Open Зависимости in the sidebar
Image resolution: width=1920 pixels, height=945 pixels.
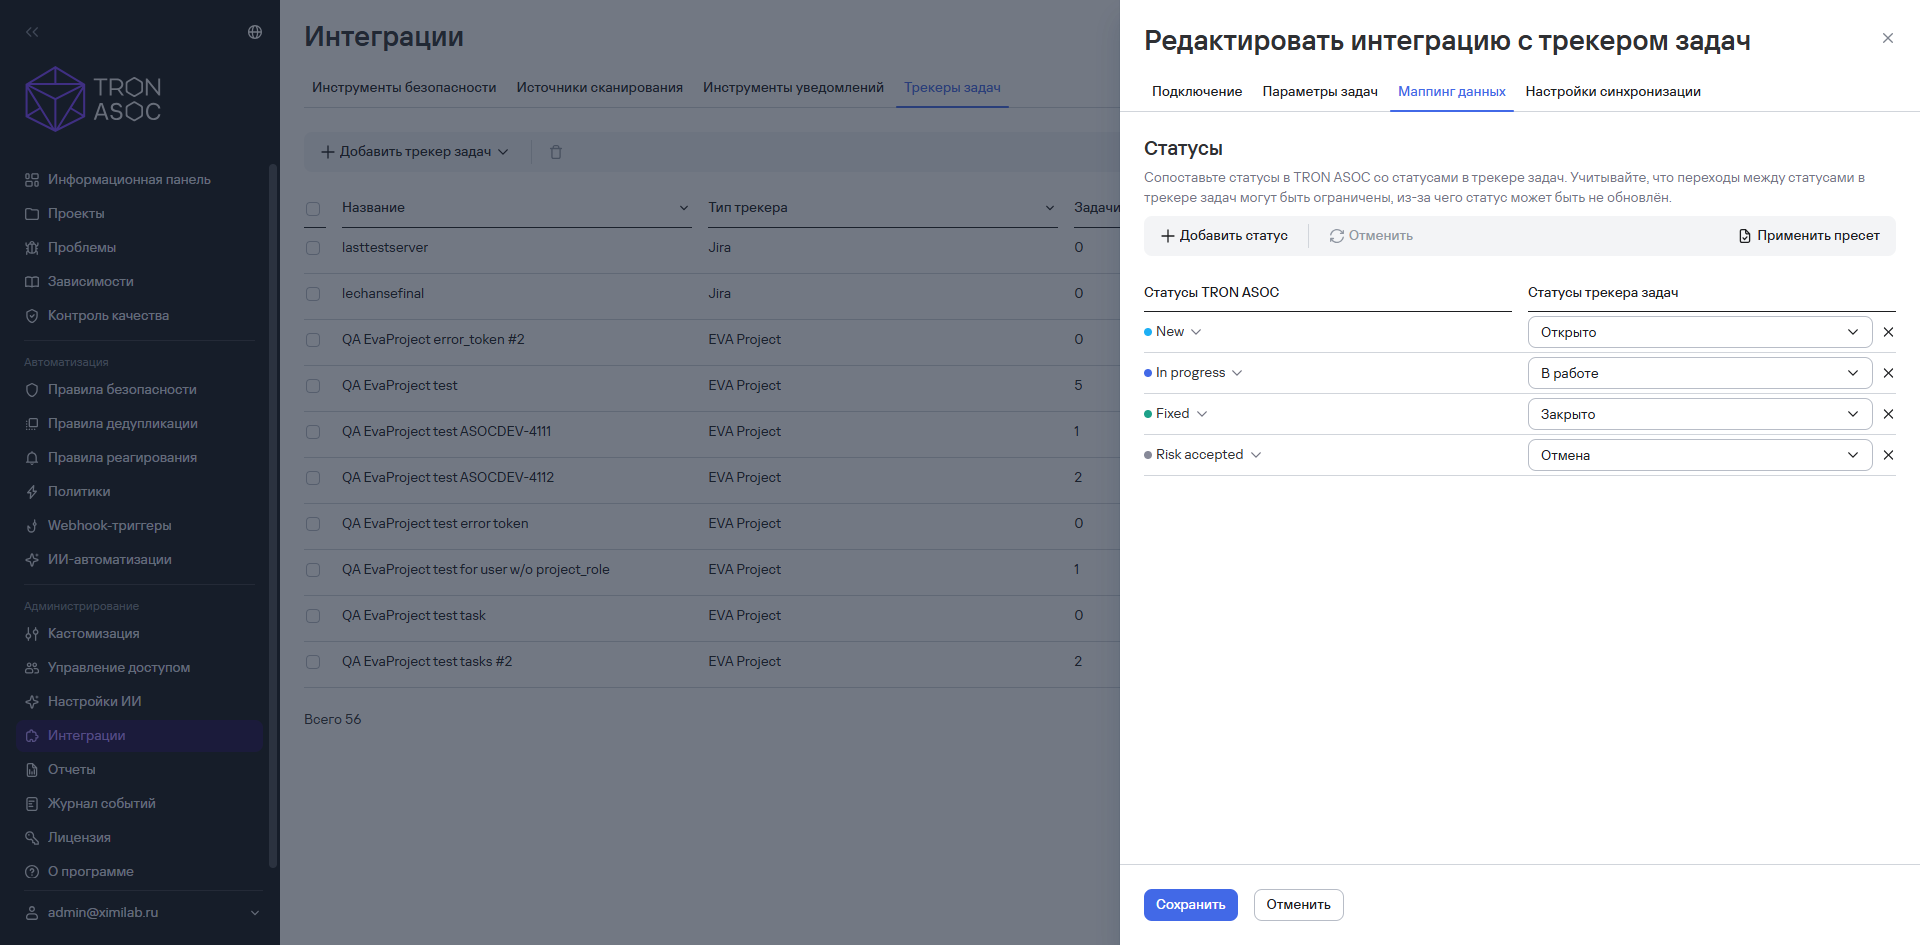(x=90, y=282)
